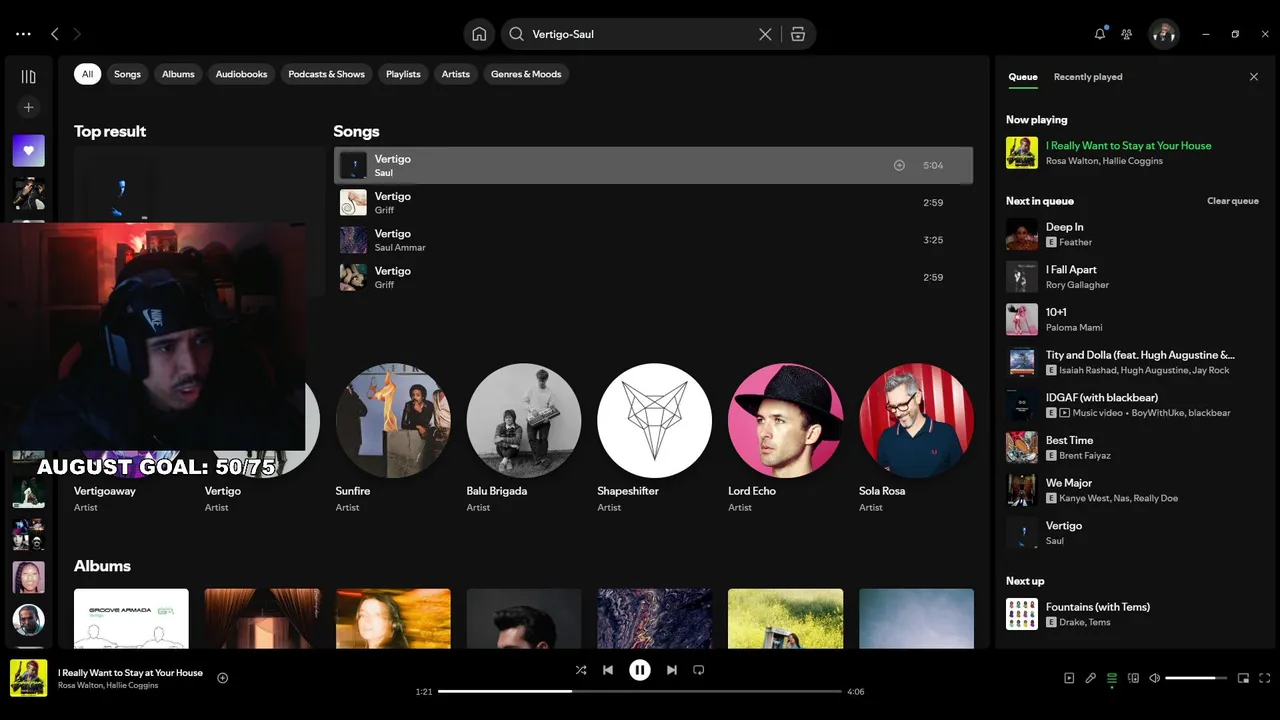The image size is (1280, 720).
Task: Filter results by Genres & Moods
Action: pos(526,74)
